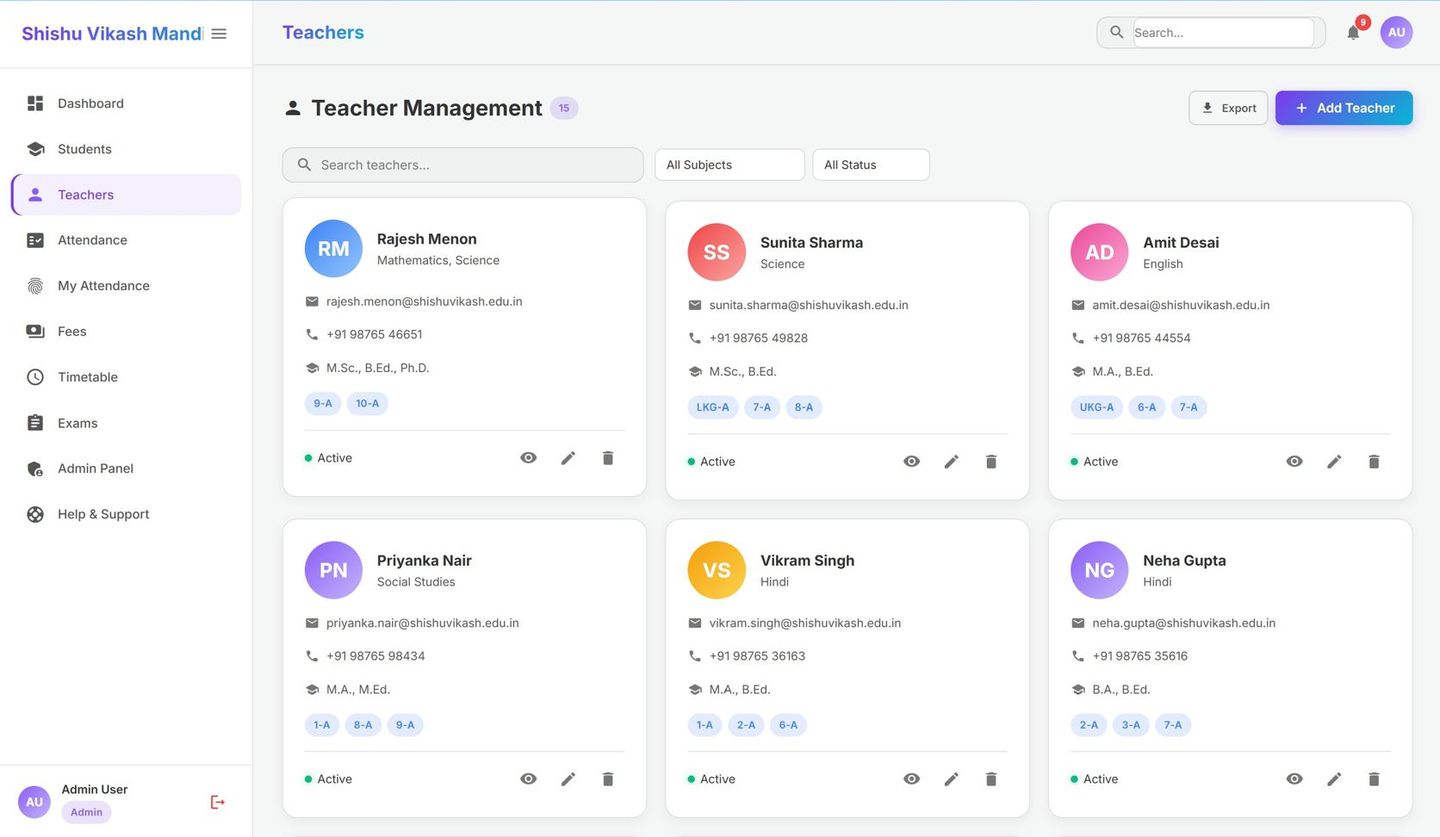
Task: Open AU user avatar in header
Action: pos(1396,32)
